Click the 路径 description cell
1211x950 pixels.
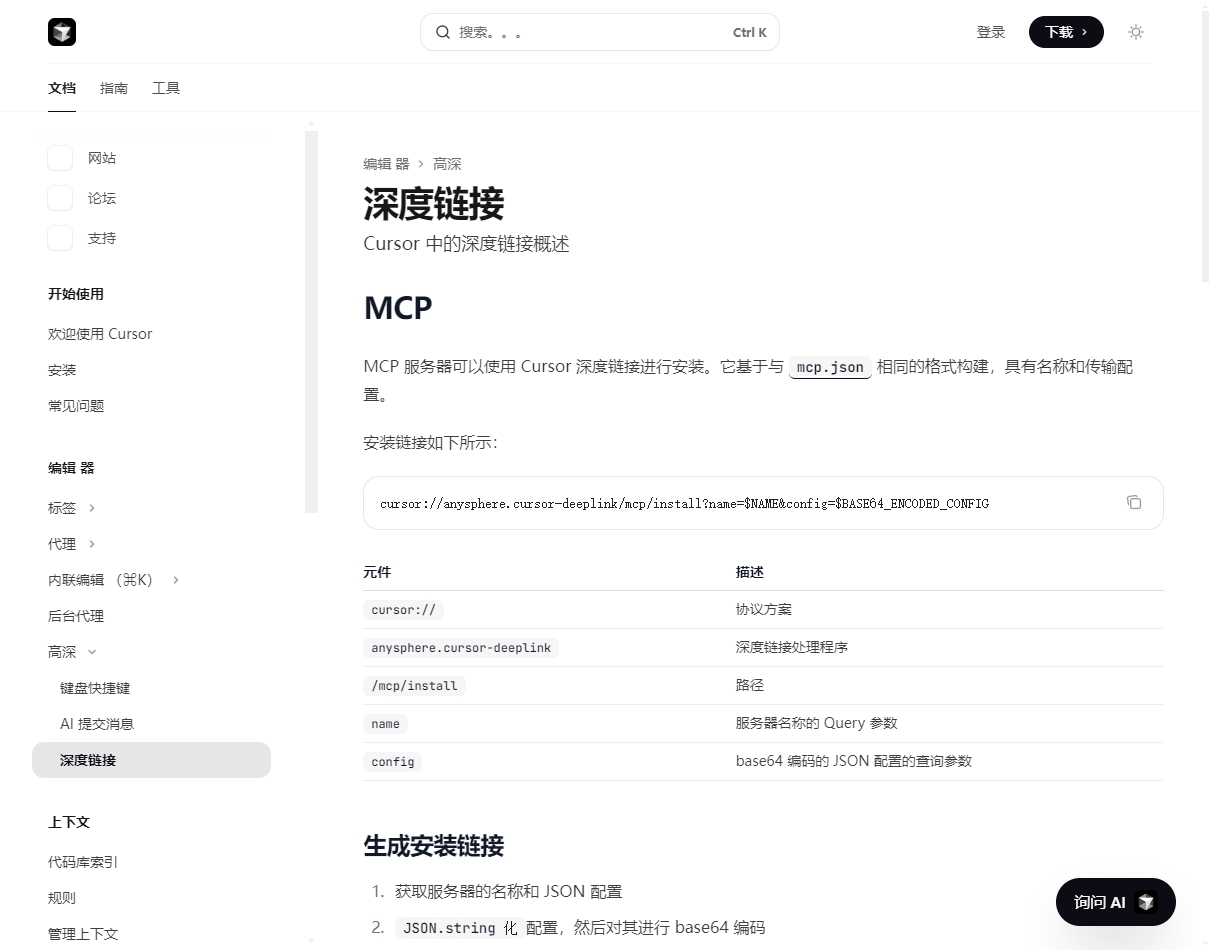[750, 685]
